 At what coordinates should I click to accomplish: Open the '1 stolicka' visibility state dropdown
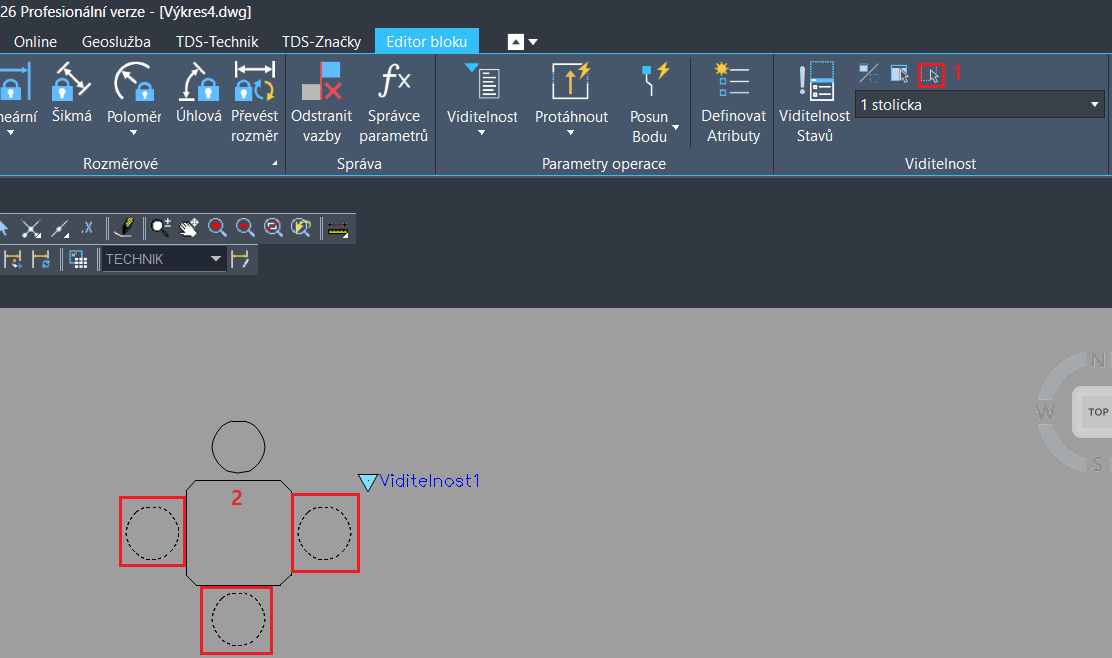1094,104
